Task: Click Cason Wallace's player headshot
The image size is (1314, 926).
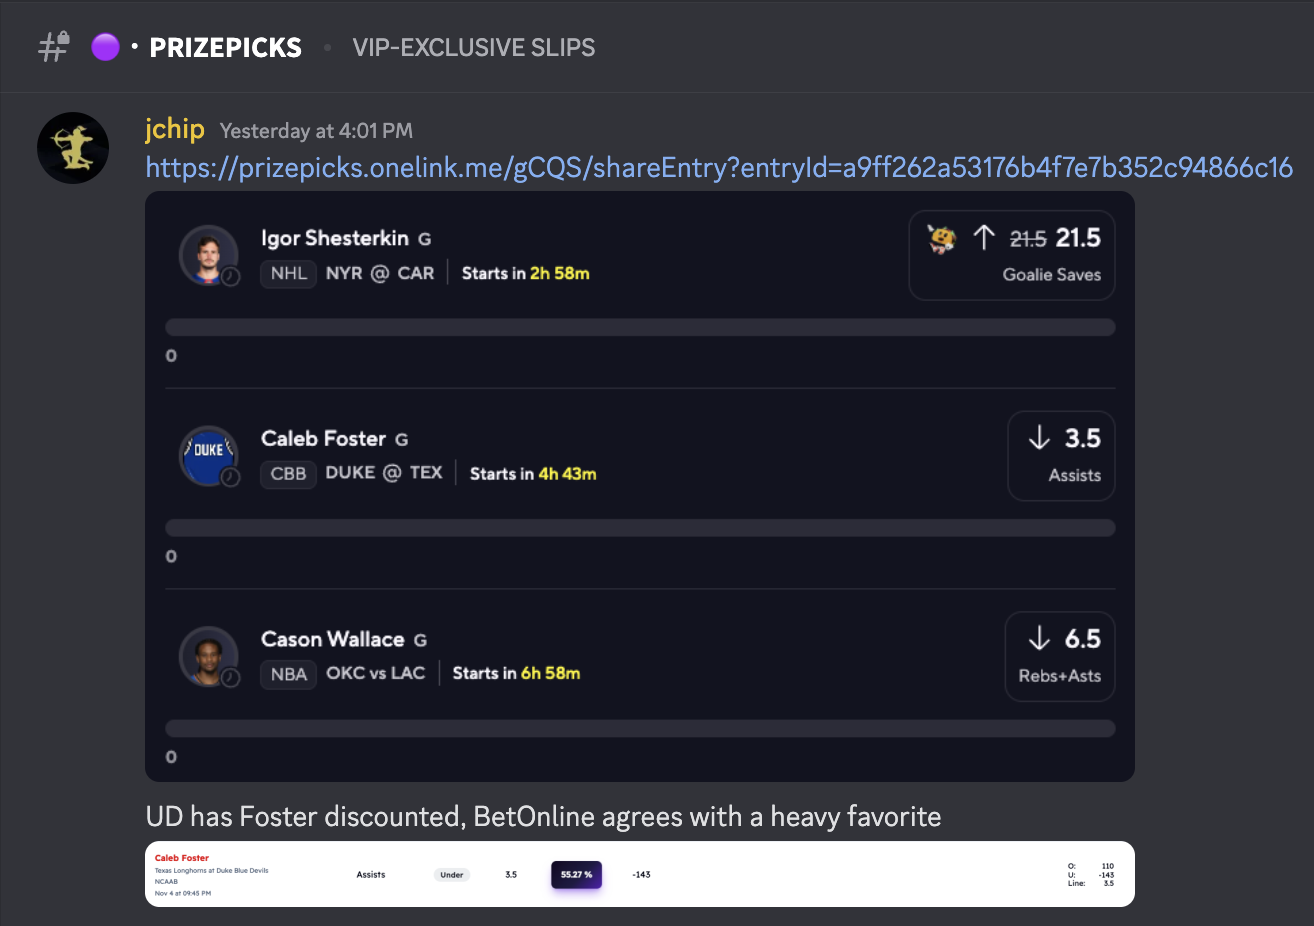Action: click(x=208, y=656)
